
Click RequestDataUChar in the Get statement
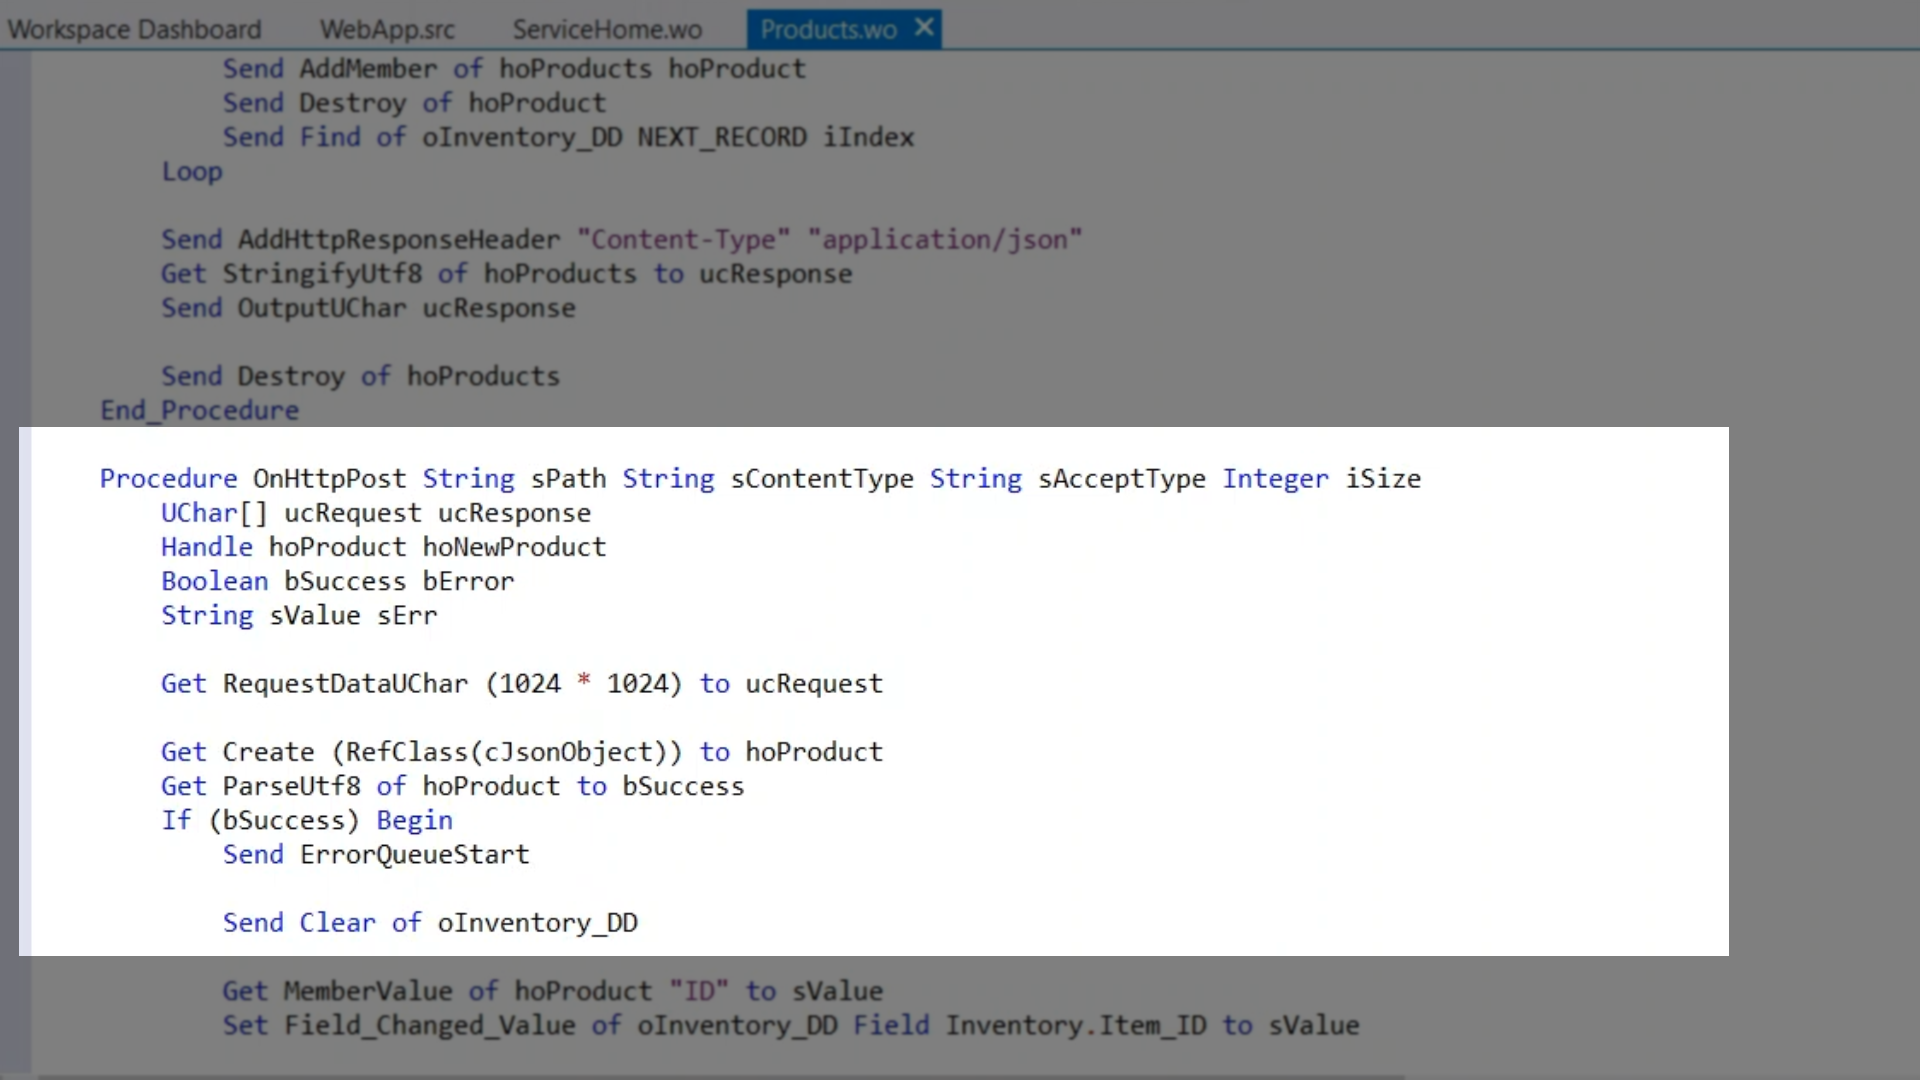(x=345, y=684)
